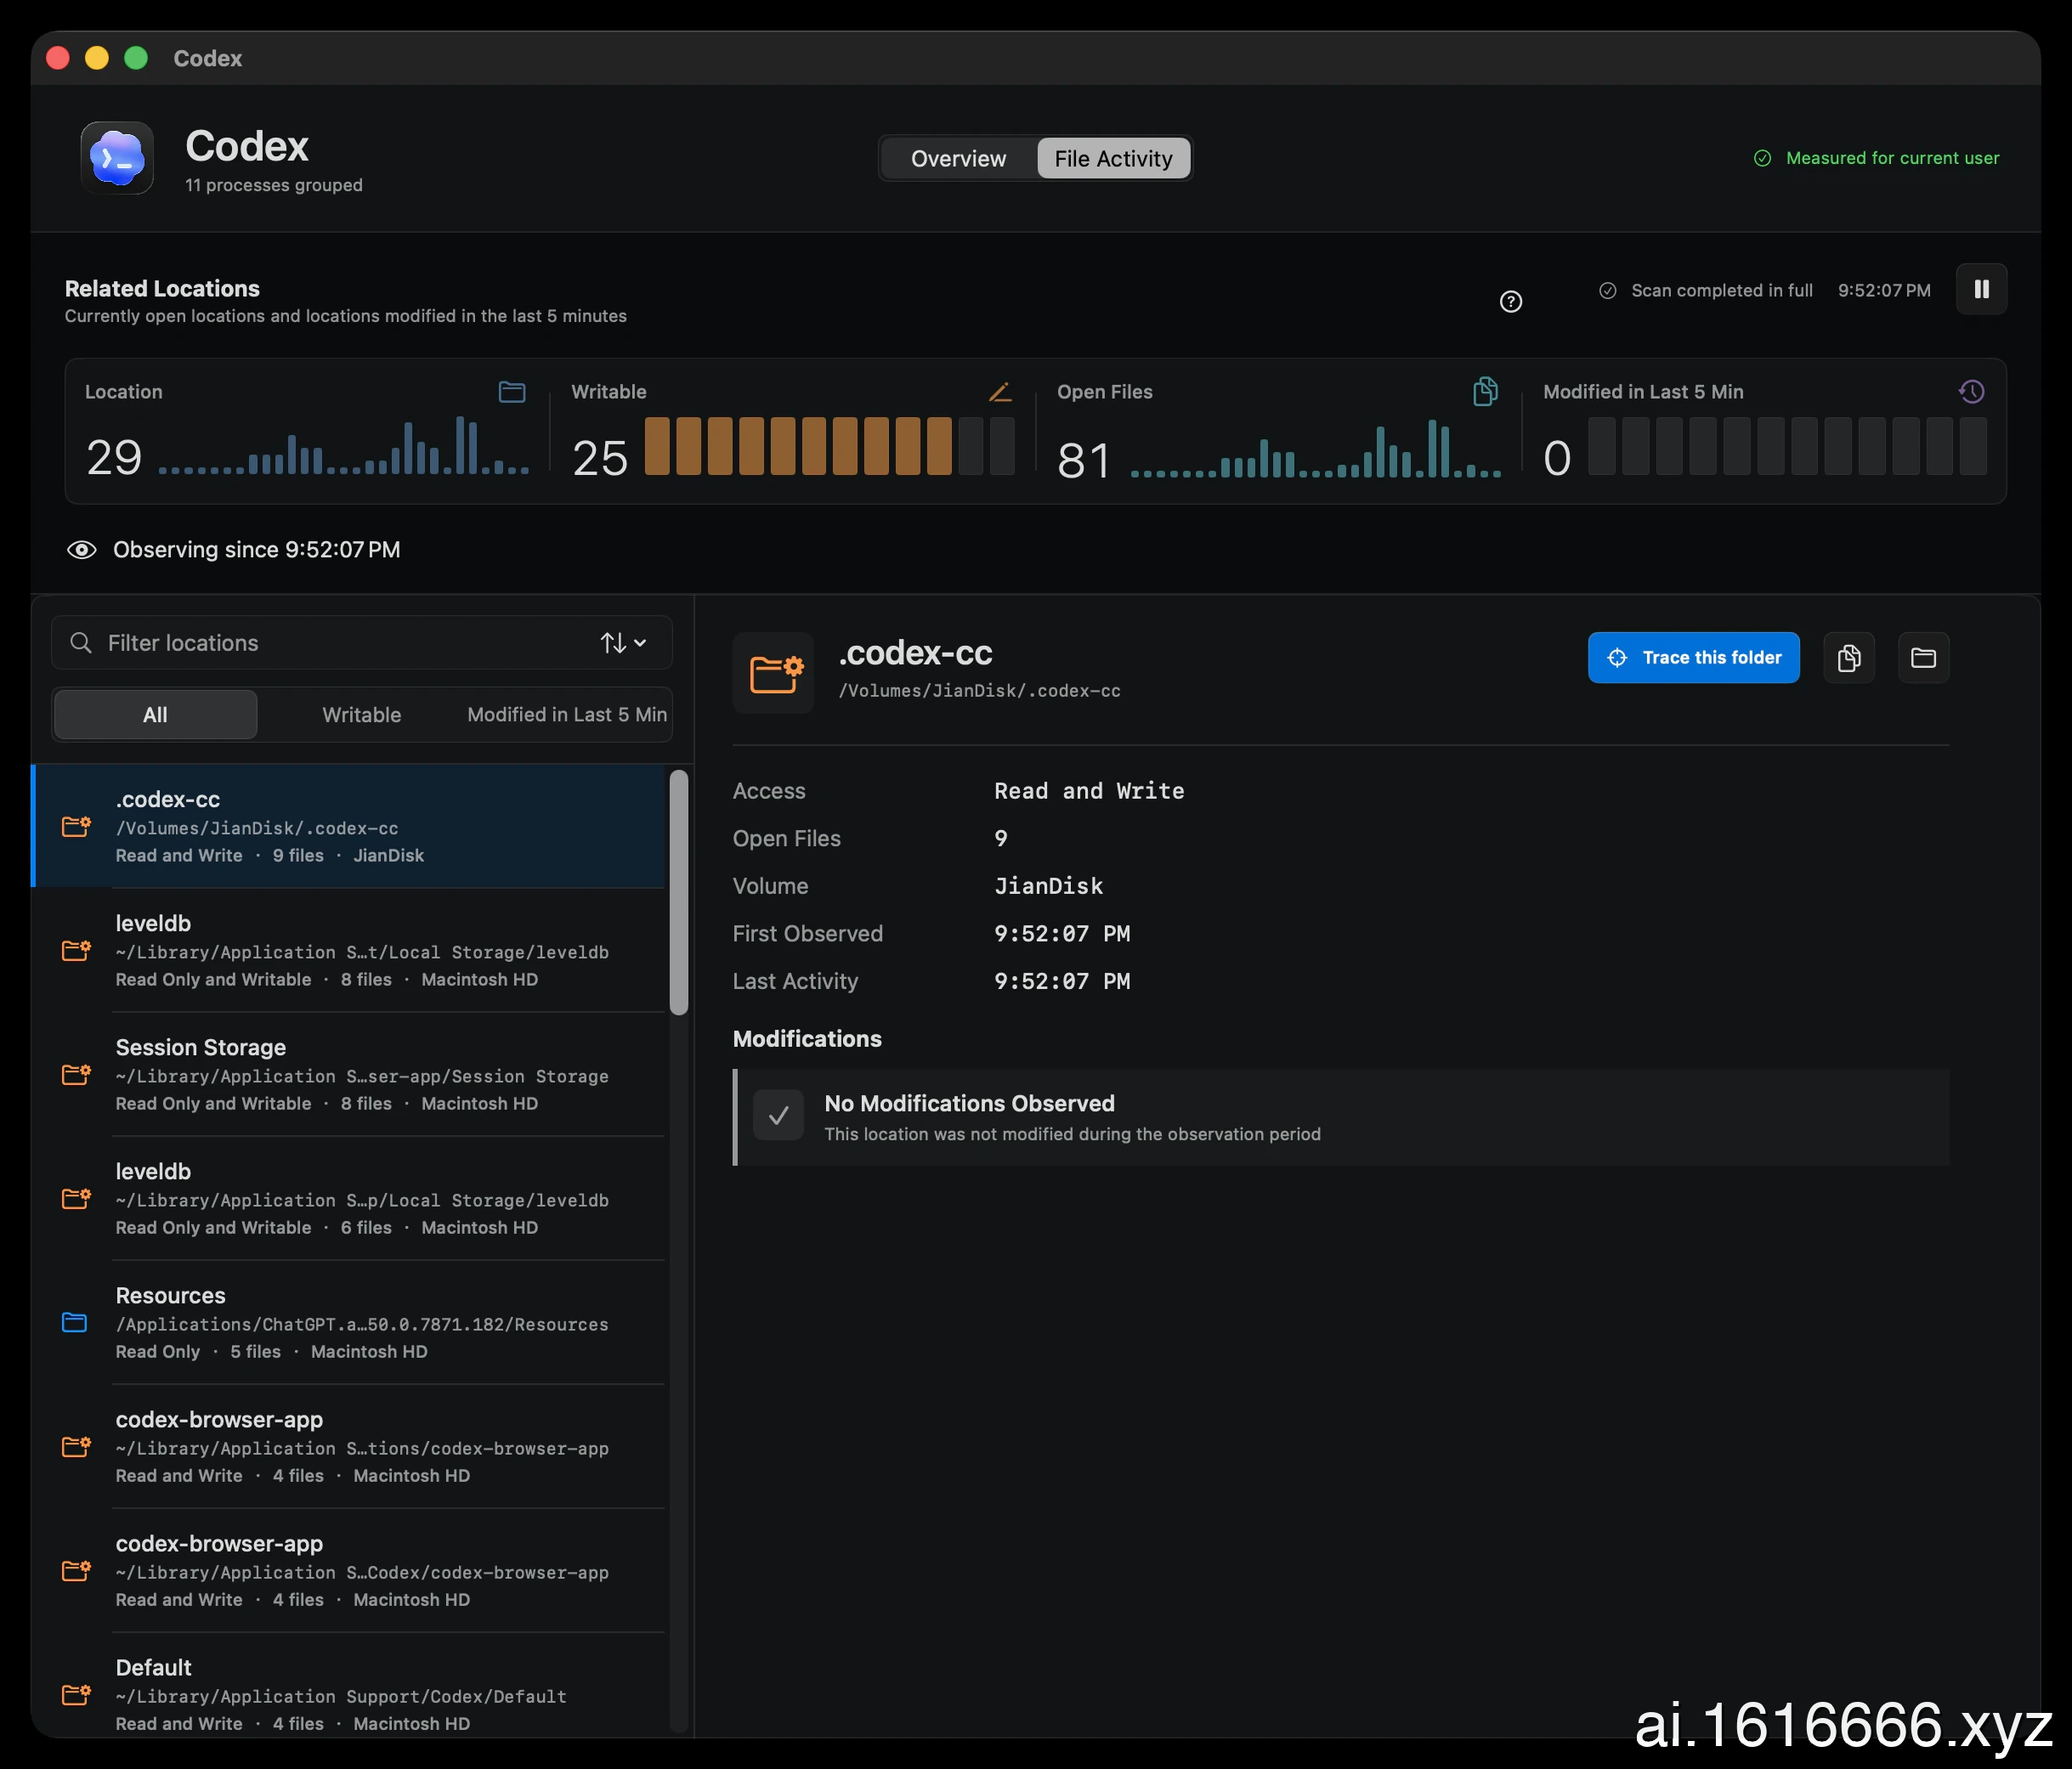
Task: Click the Last Activity time value
Action: (x=1062, y=982)
